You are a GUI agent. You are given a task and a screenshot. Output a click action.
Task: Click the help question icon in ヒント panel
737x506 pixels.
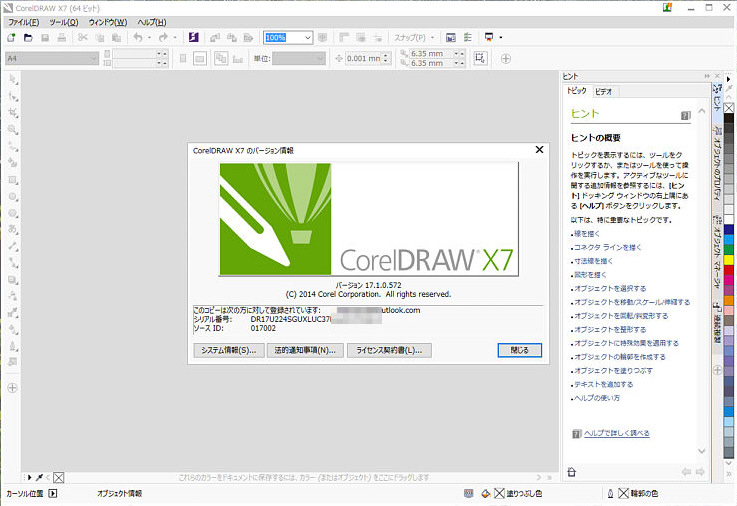(686, 115)
